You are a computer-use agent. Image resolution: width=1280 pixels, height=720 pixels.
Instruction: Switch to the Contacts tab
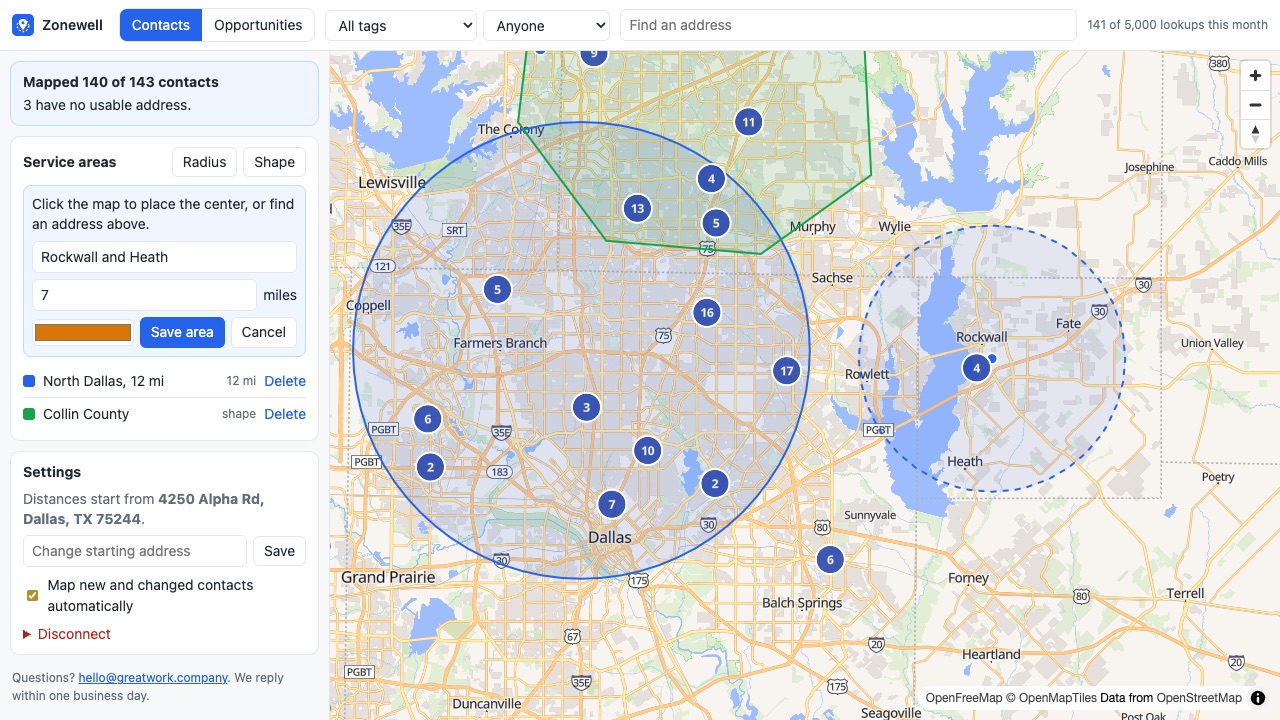[160, 25]
